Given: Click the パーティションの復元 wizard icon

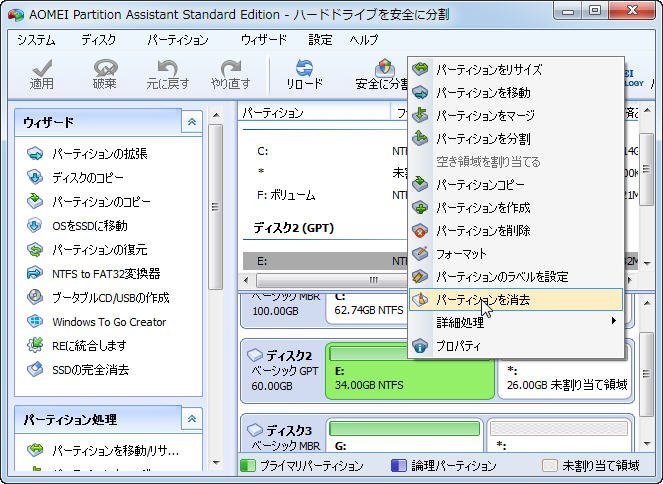Looking at the screenshot, I should pos(35,249).
